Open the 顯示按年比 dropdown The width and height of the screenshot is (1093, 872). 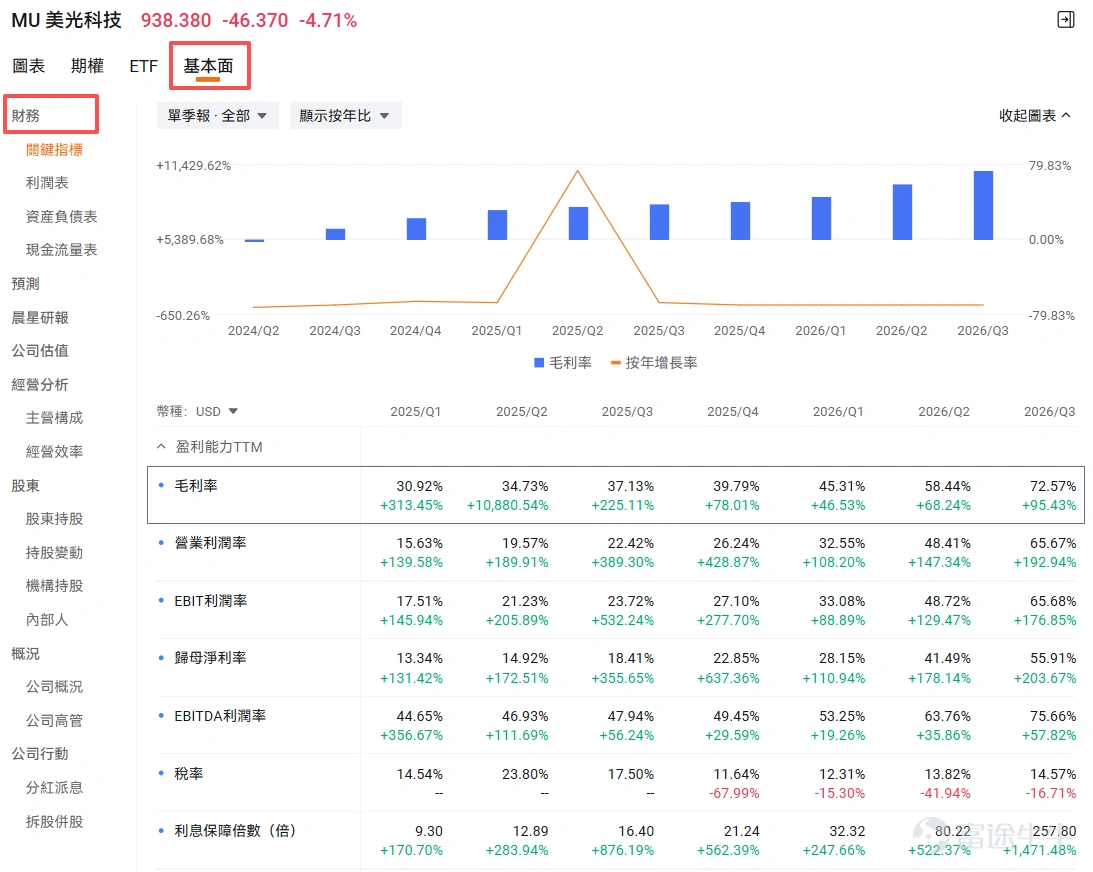coord(345,116)
